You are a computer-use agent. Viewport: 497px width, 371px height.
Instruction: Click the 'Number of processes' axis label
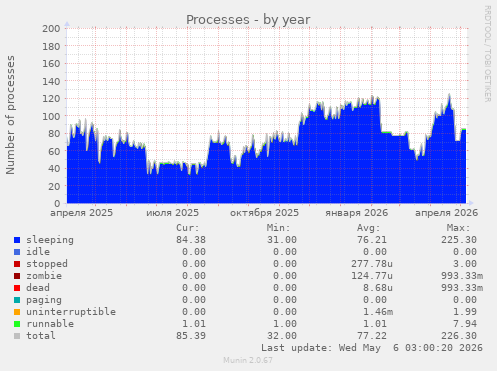point(10,115)
